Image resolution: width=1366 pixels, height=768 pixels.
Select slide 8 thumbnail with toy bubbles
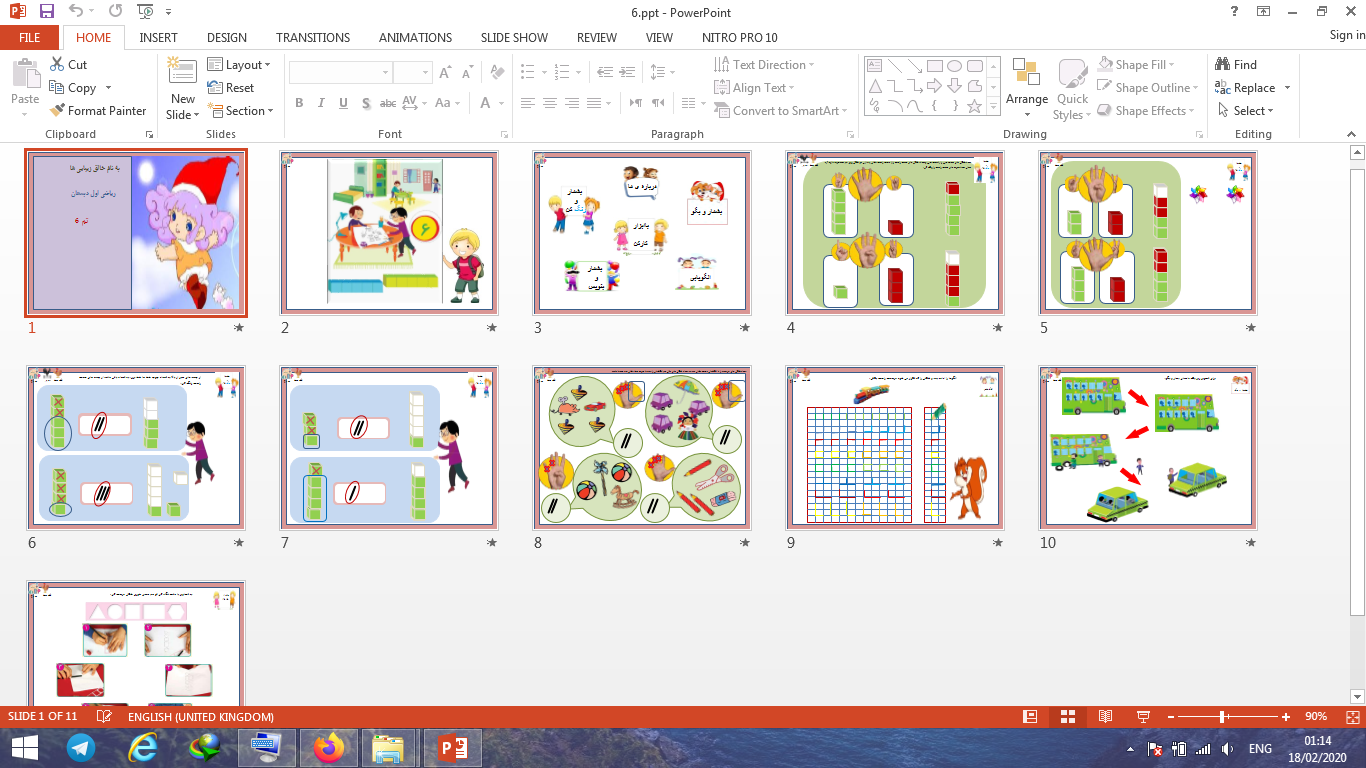642,447
